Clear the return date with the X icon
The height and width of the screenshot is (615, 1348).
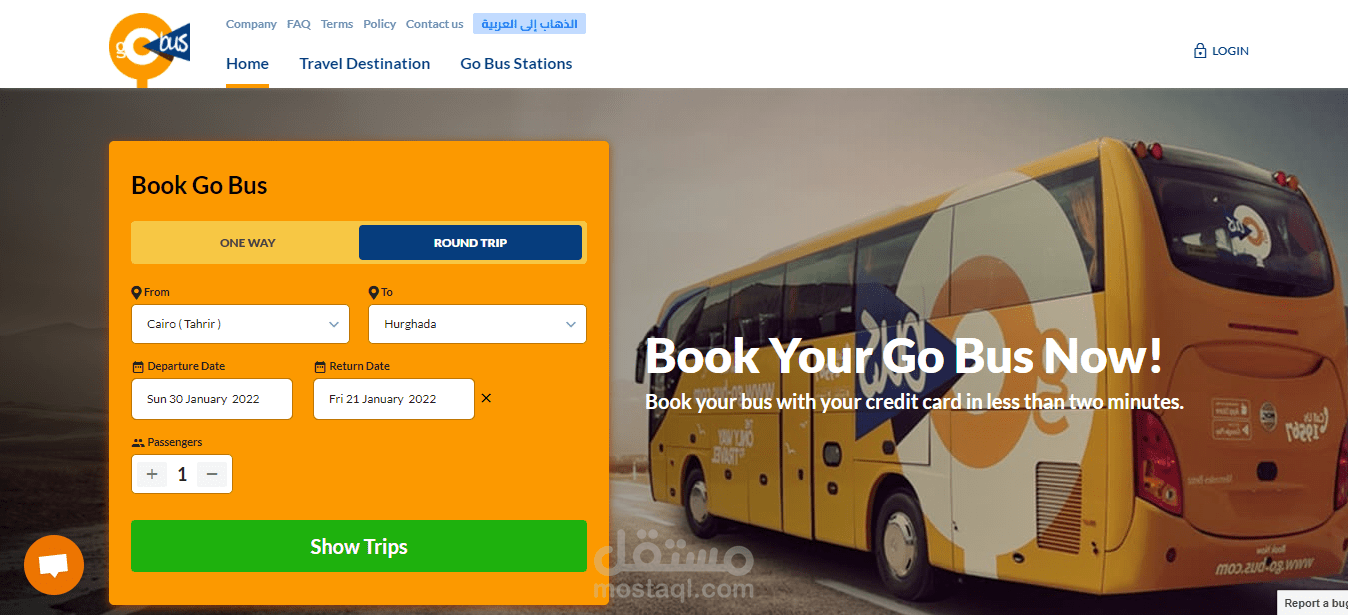point(486,398)
